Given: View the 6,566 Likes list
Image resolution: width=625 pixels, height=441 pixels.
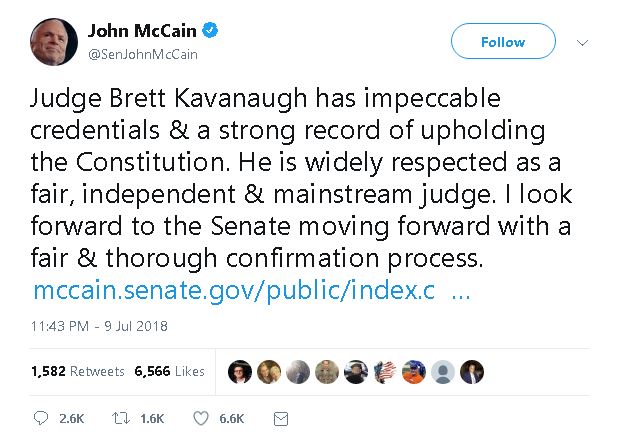Looking at the screenshot, I should pos(169,371).
